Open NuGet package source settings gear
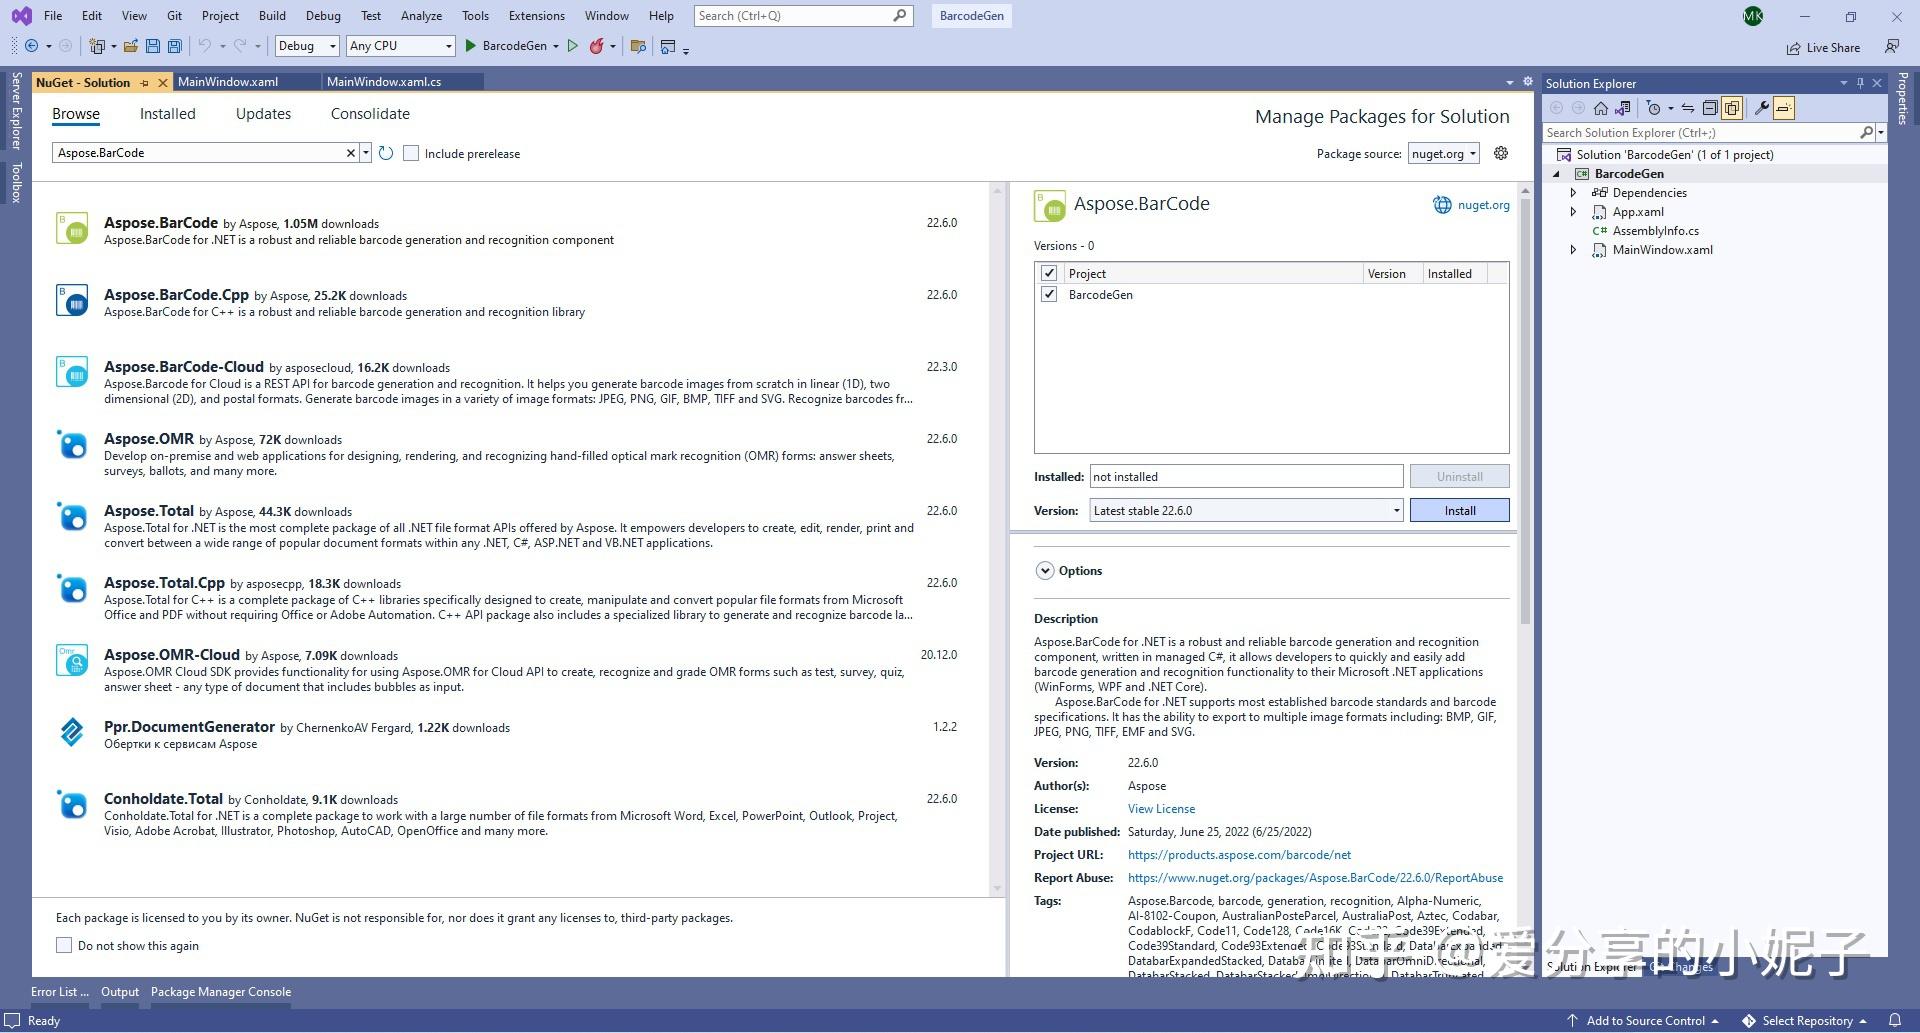 point(1500,153)
